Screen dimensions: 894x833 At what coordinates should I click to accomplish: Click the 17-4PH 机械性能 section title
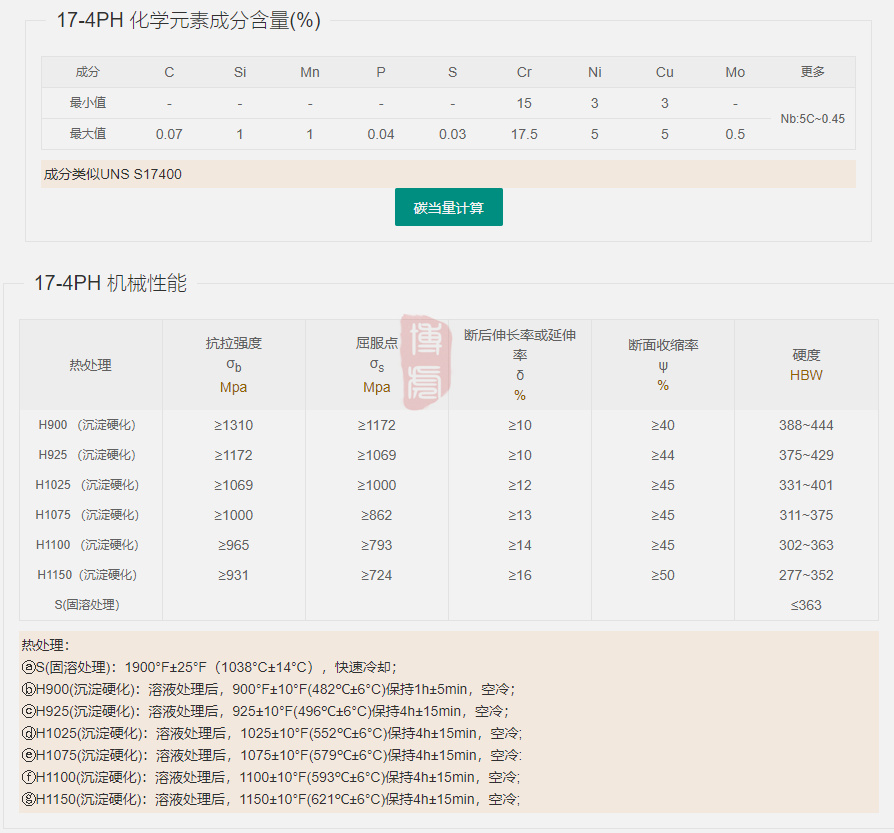click(x=110, y=283)
